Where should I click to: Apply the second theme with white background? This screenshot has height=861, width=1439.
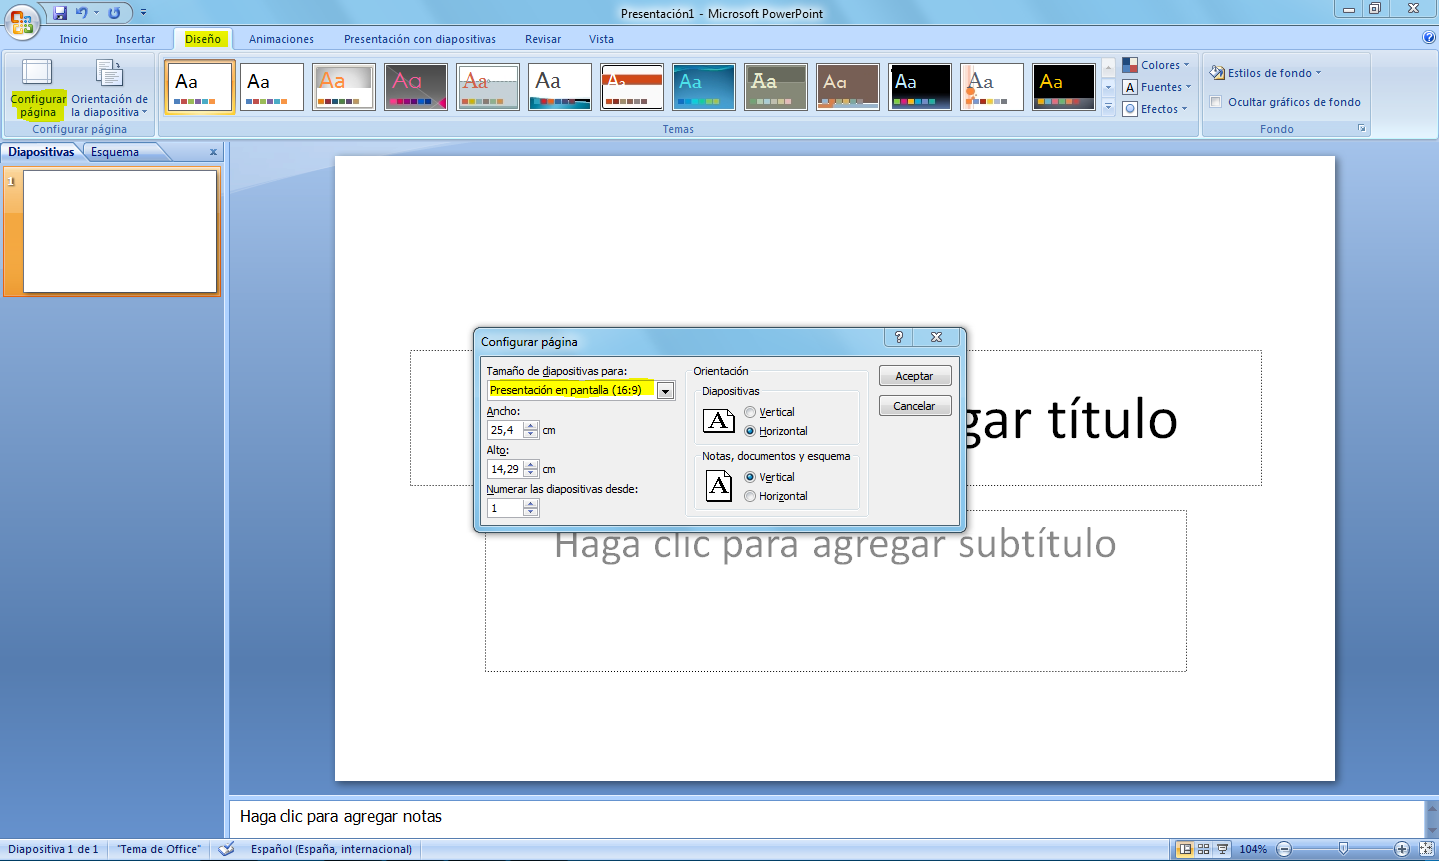click(272, 87)
